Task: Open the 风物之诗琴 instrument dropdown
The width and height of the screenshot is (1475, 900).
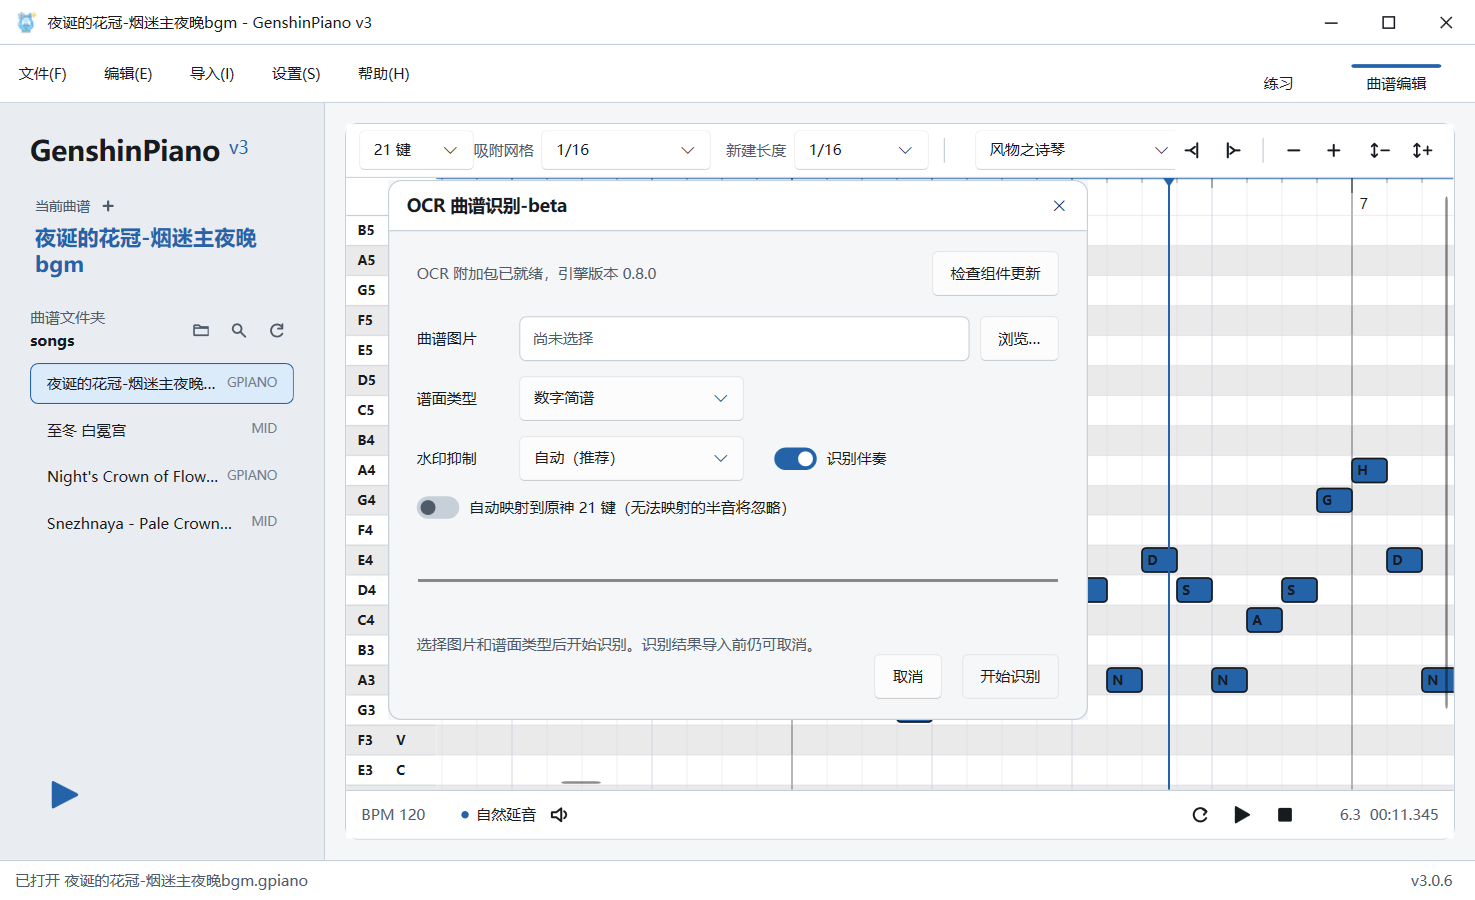Action: 1076,150
